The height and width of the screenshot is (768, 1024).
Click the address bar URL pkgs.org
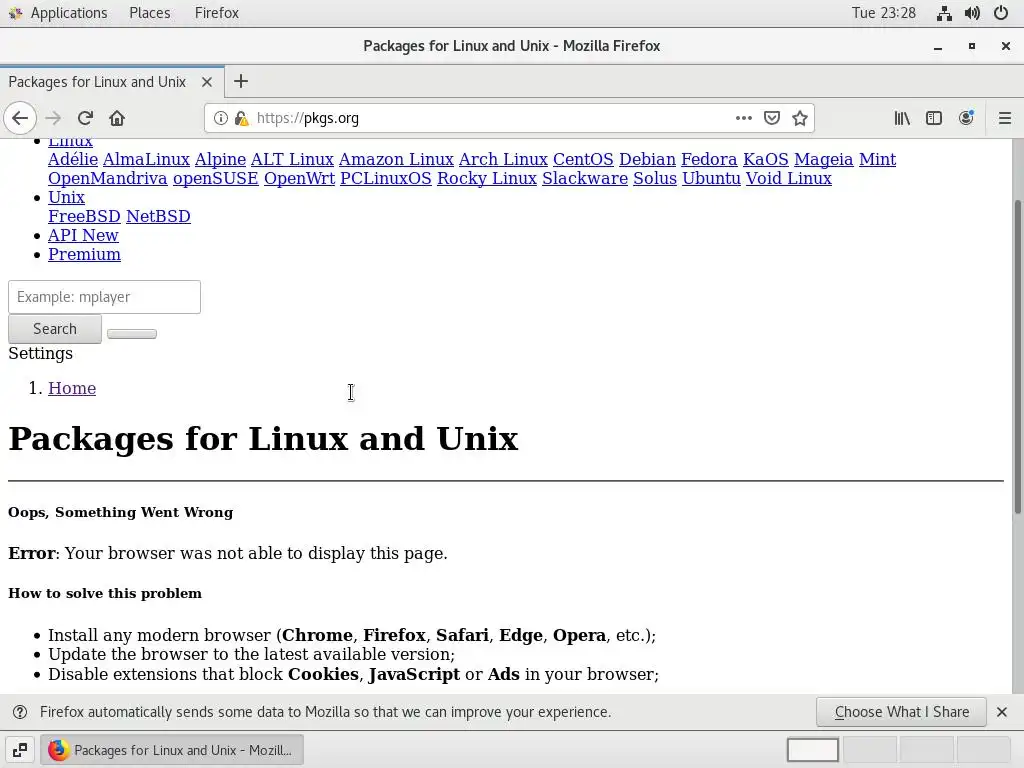308,118
